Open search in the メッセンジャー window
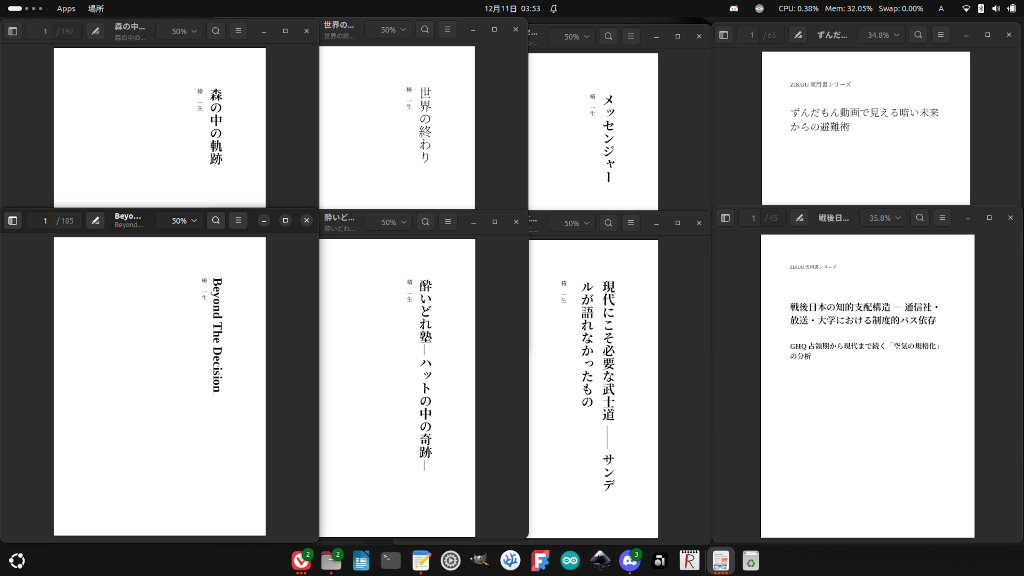The image size is (1024, 576). coord(608,36)
